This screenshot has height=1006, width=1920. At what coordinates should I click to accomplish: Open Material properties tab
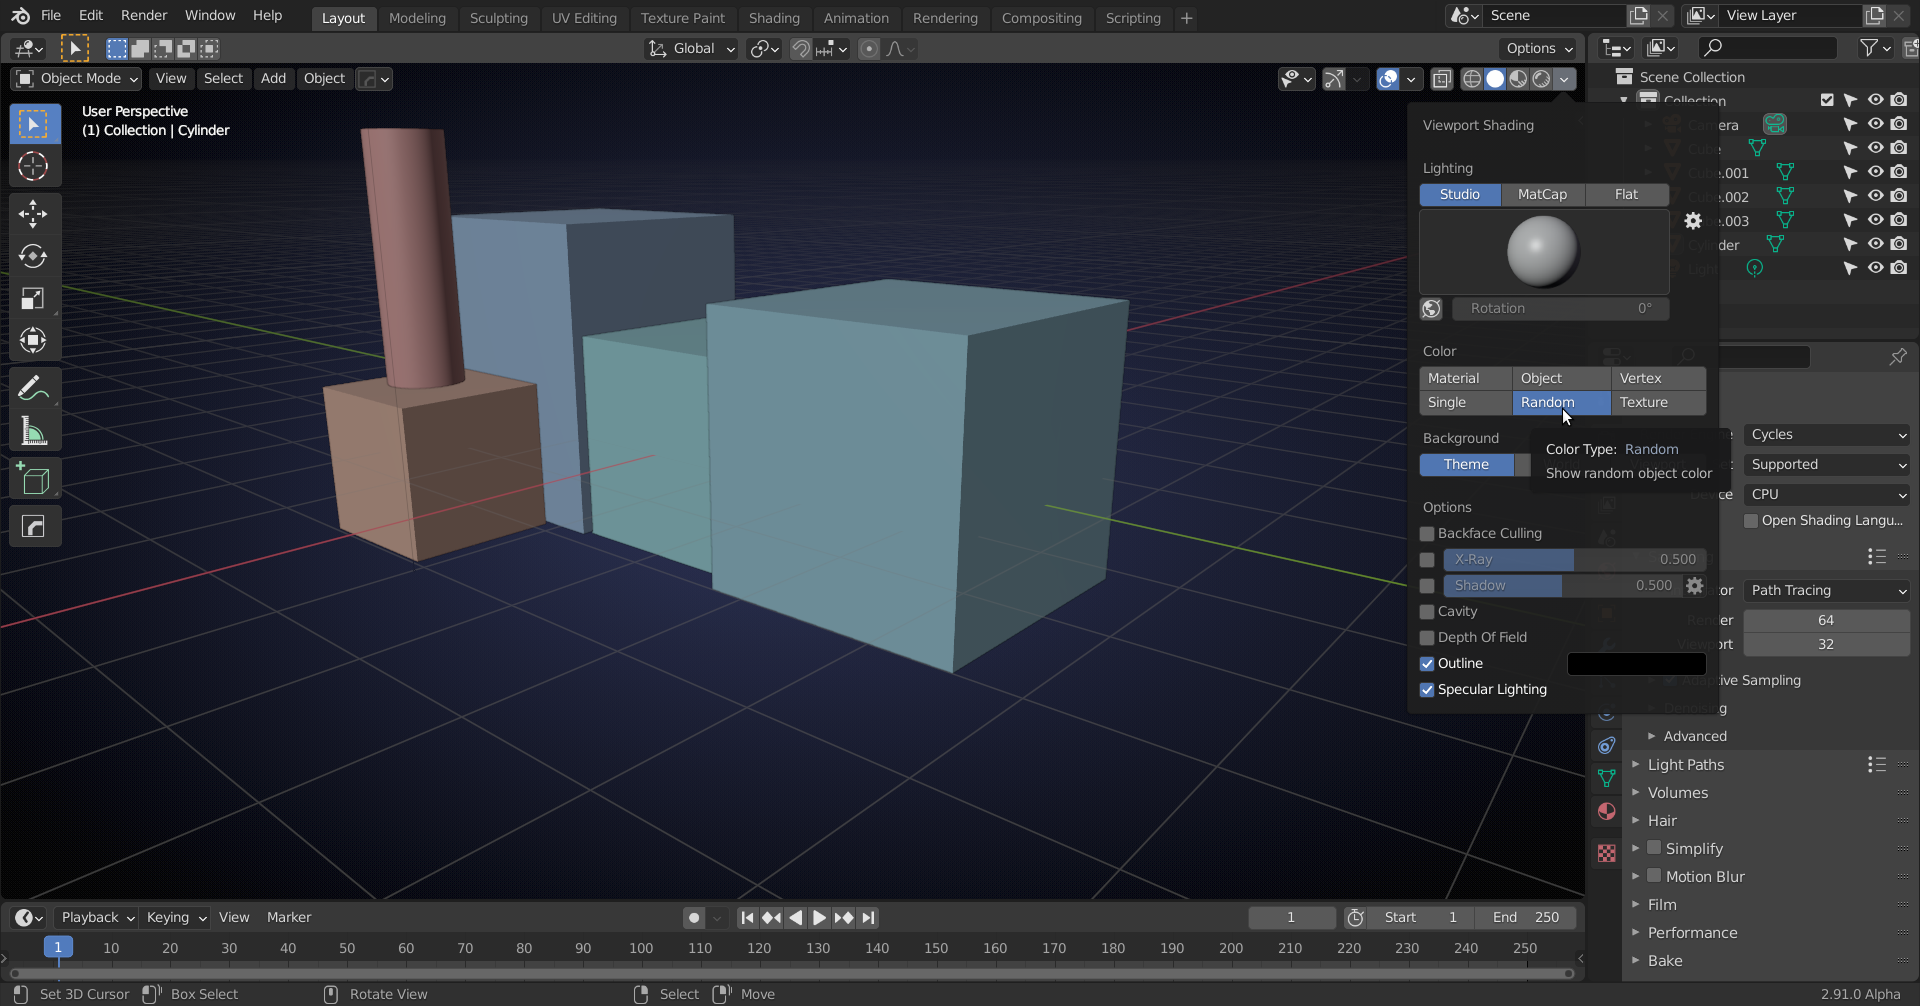tap(1606, 811)
